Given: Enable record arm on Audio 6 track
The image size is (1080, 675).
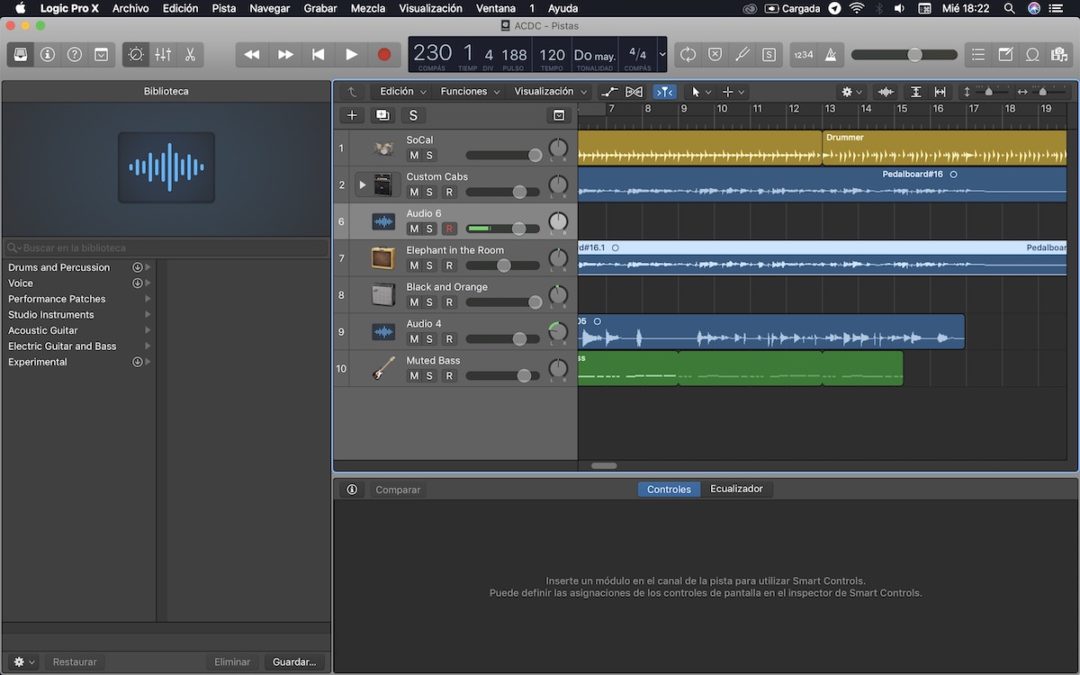Looking at the screenshot, I should coord(449,228).
